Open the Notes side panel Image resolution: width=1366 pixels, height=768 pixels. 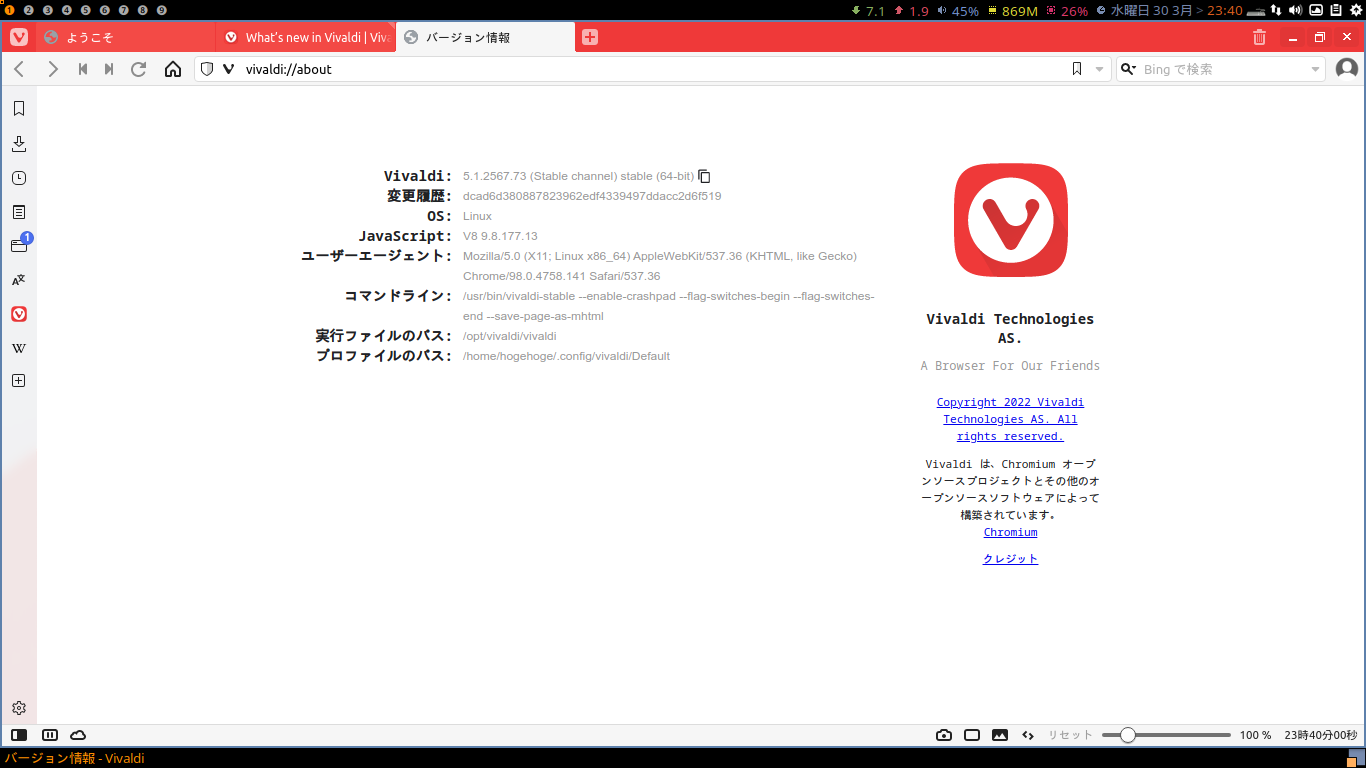[x=19, y=212]
